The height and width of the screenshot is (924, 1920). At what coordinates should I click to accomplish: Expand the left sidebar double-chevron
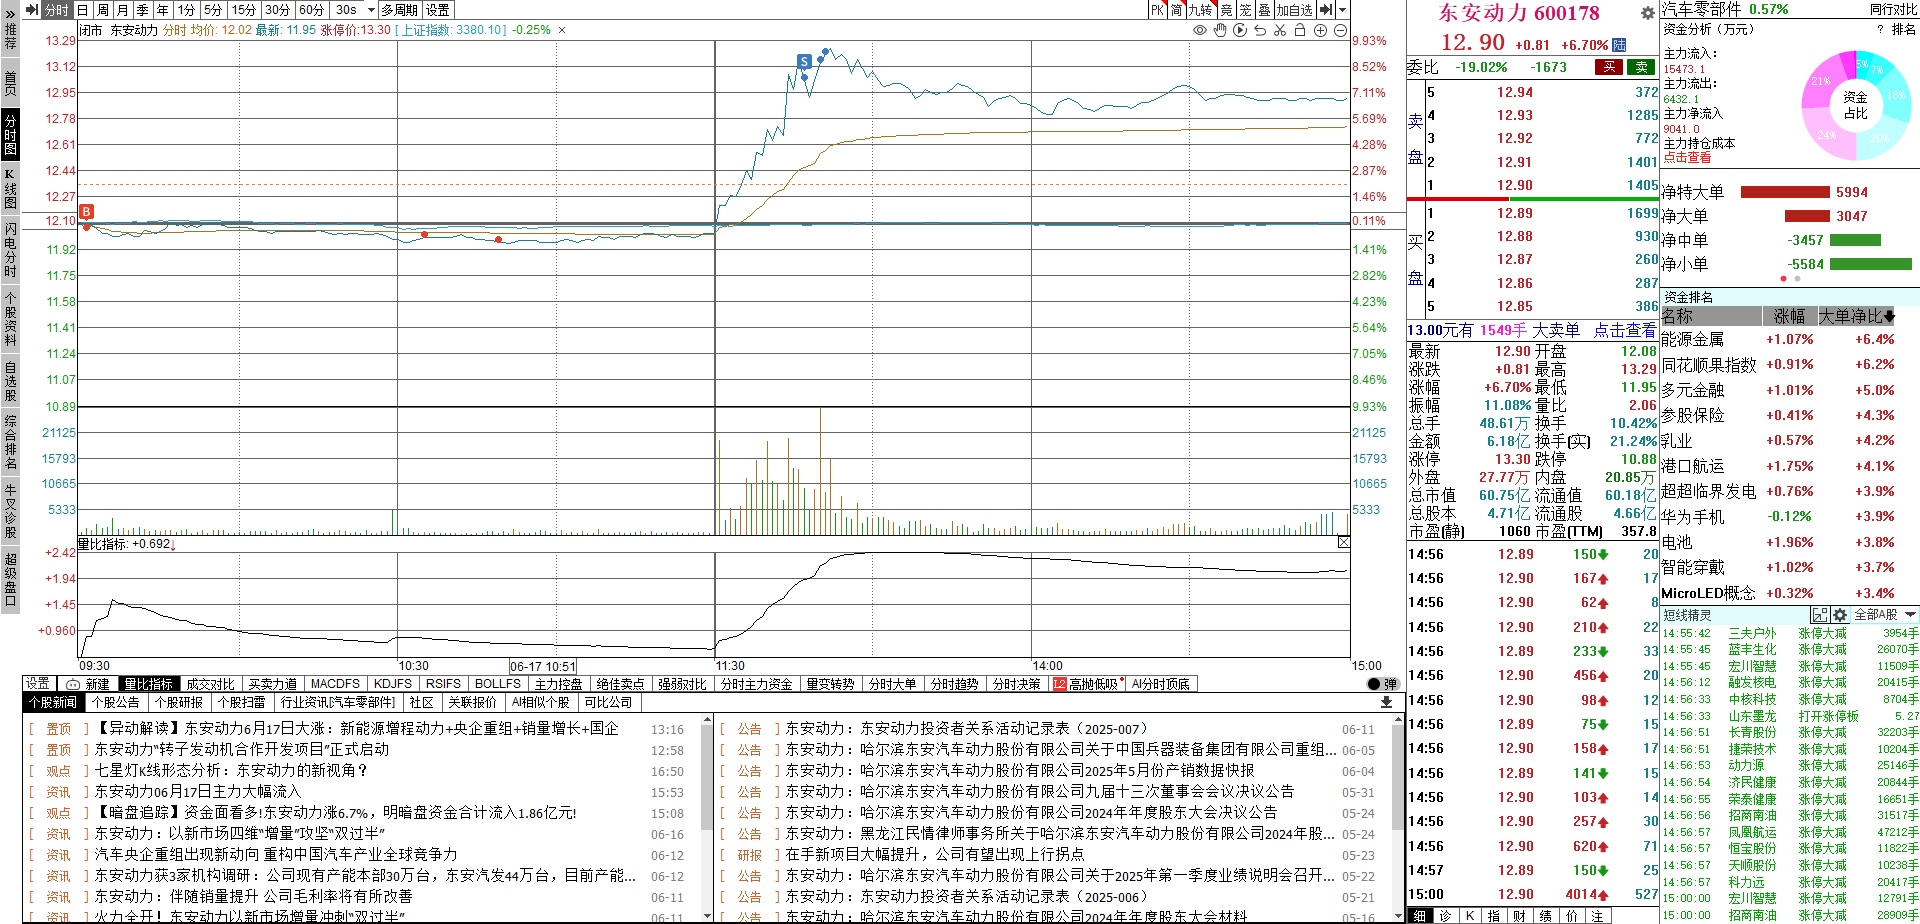(x=10, y=14)
